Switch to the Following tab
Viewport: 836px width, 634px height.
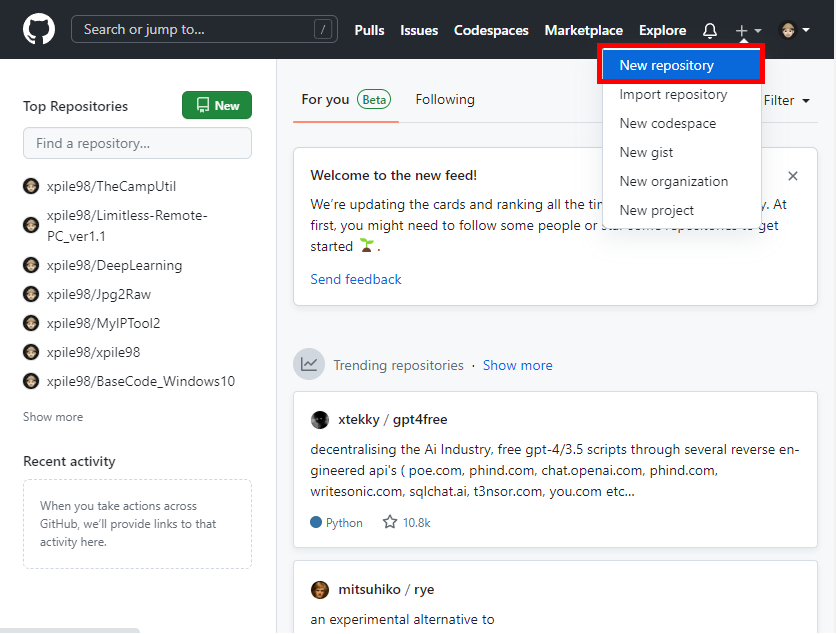tap(445, 100)
